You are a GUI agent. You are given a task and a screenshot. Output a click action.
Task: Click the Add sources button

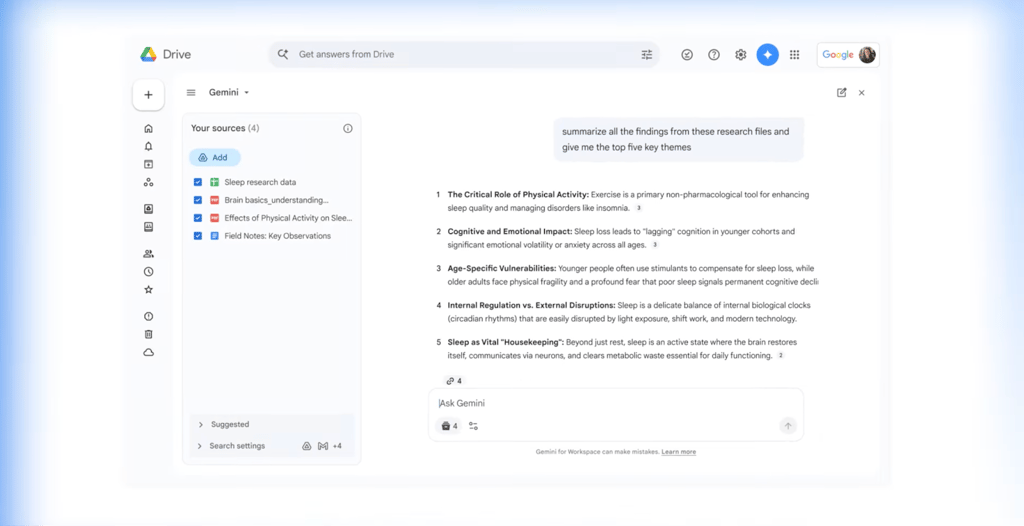point(215,157)
